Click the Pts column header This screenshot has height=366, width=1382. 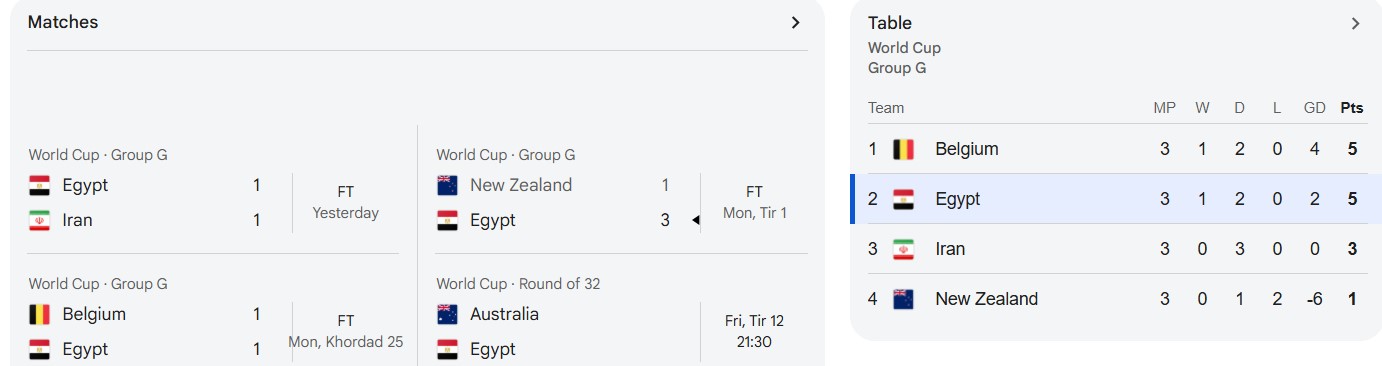coord(1352,108)
